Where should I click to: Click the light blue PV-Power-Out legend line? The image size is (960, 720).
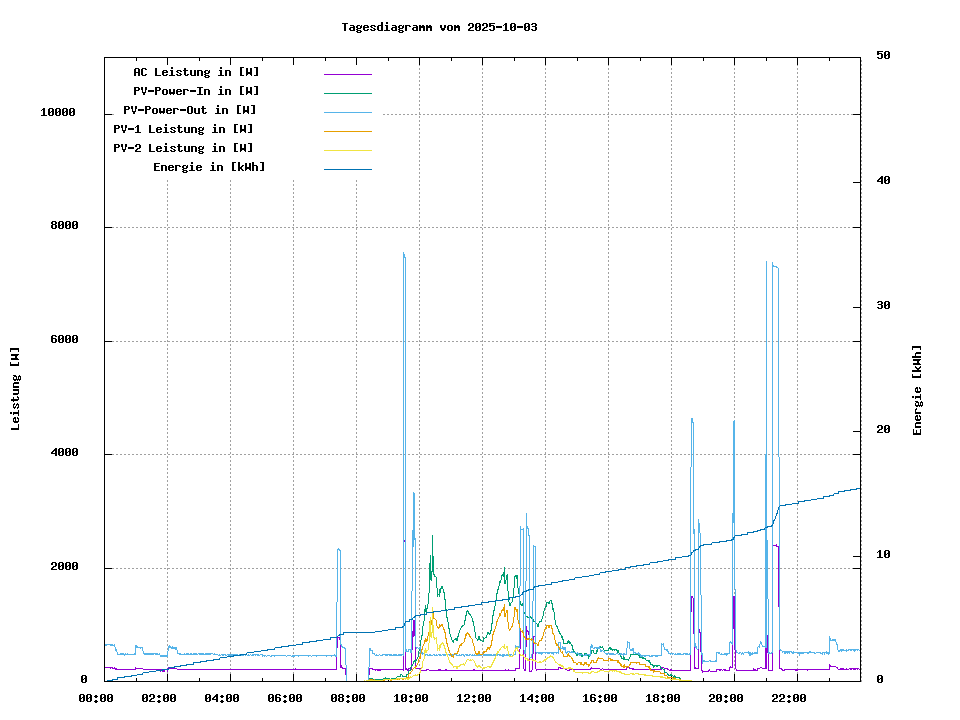347,112
